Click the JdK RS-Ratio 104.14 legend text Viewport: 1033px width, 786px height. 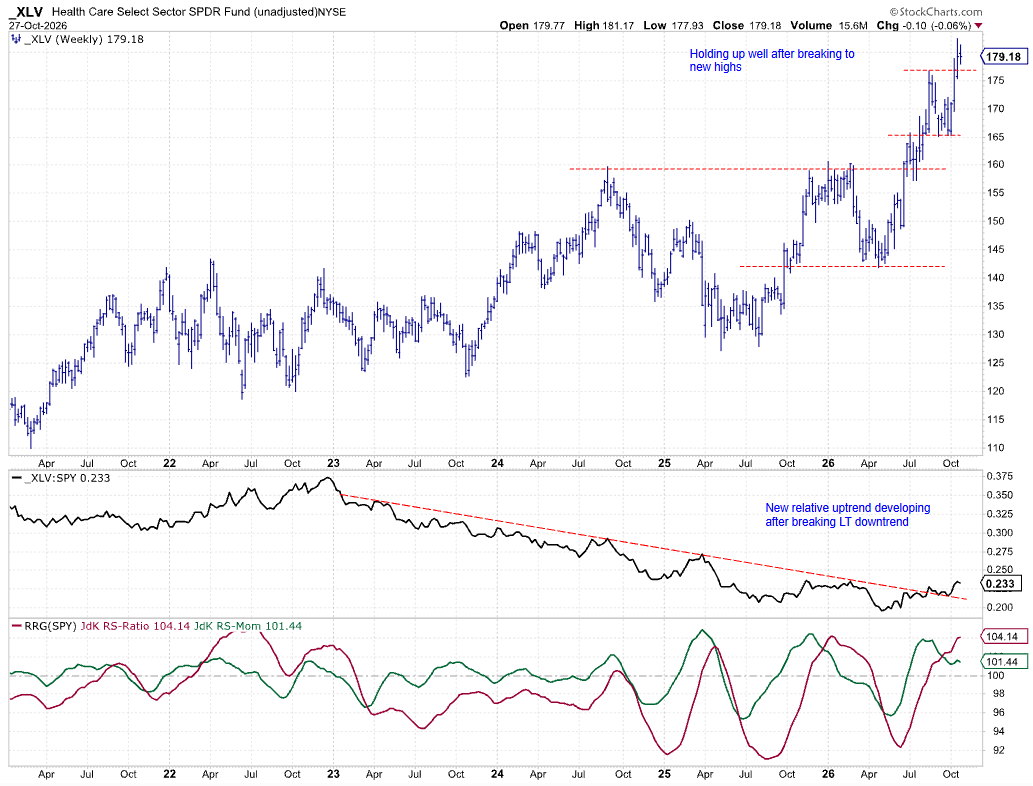click(135, 626)
